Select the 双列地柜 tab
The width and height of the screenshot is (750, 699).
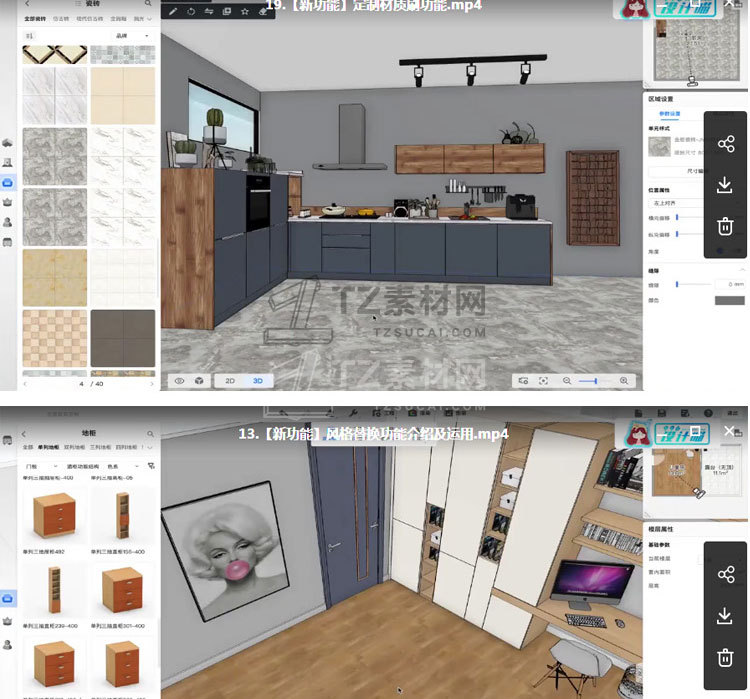(74, 447)
